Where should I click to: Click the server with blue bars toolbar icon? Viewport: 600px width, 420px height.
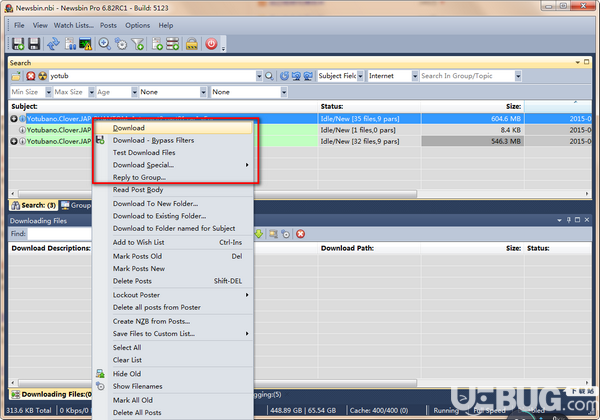[70, 44]
